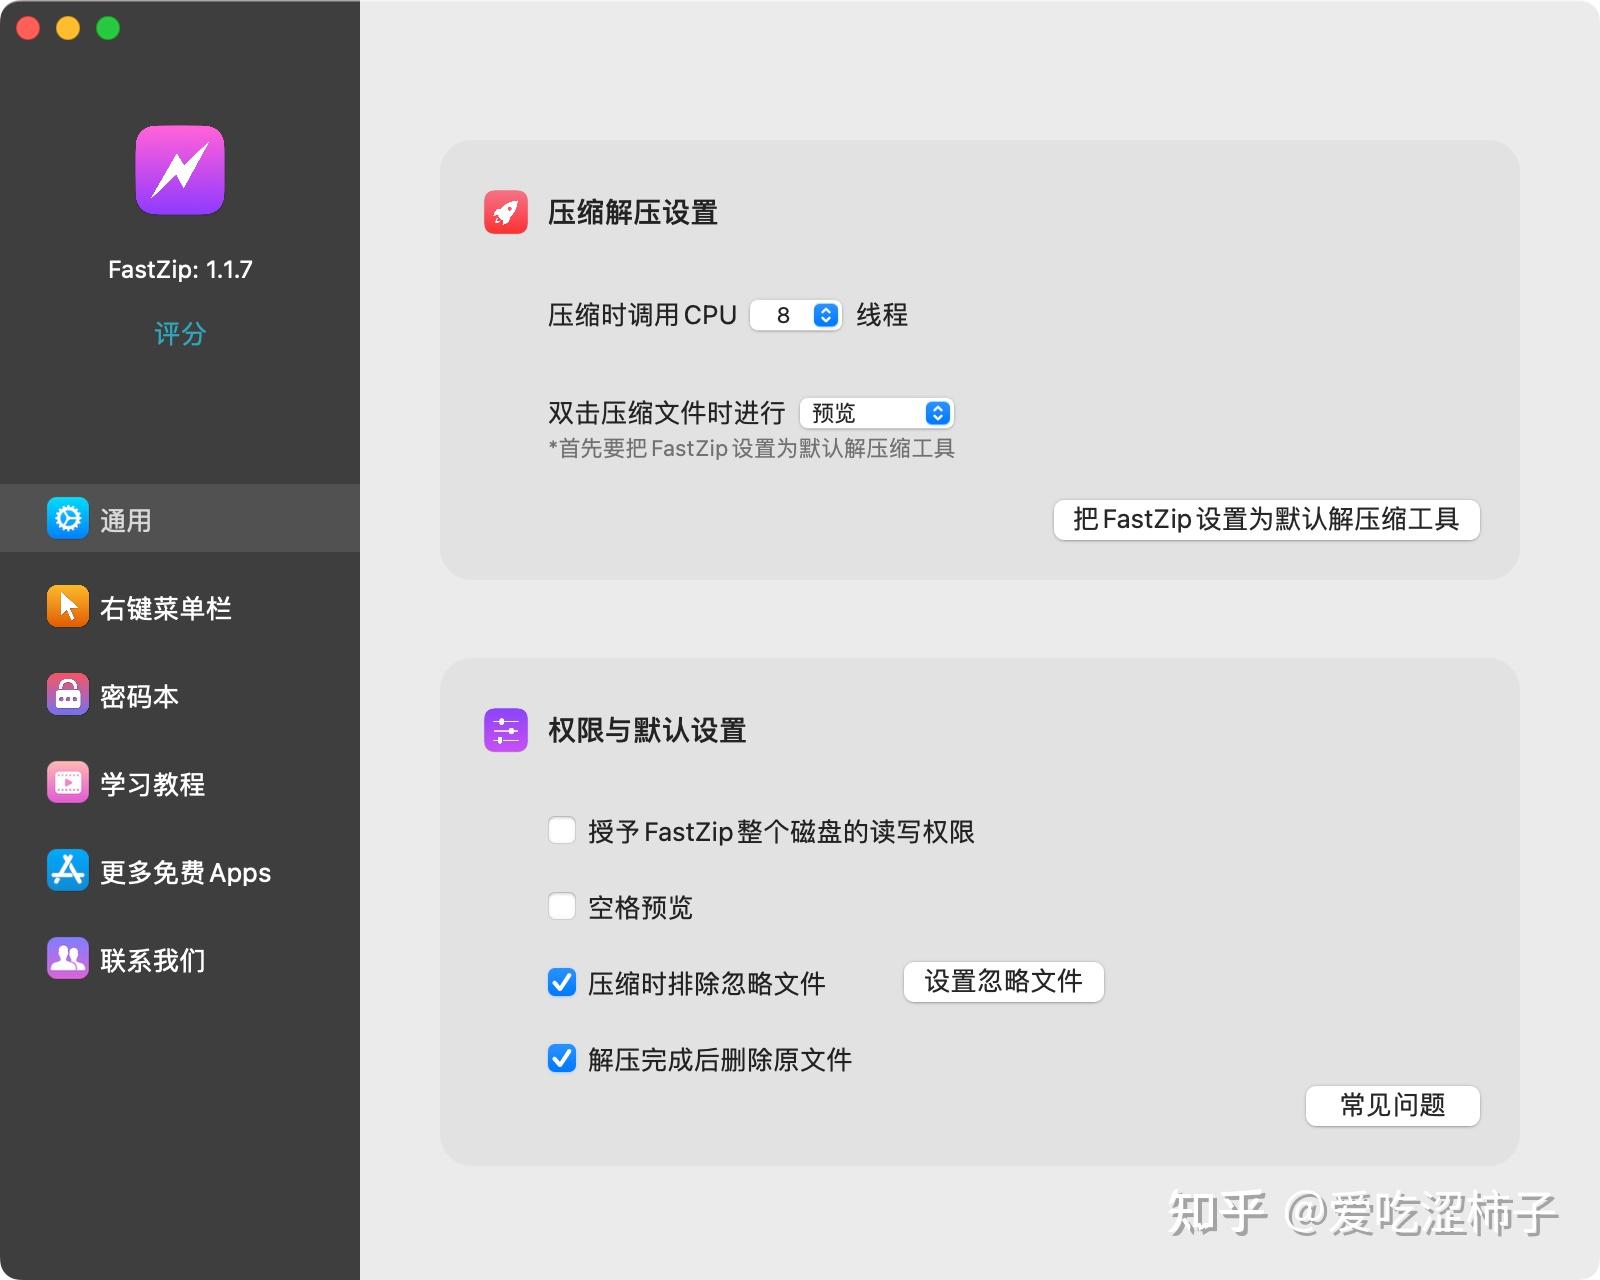Disable 压缩时排除忽略文件

pos(561,983)
